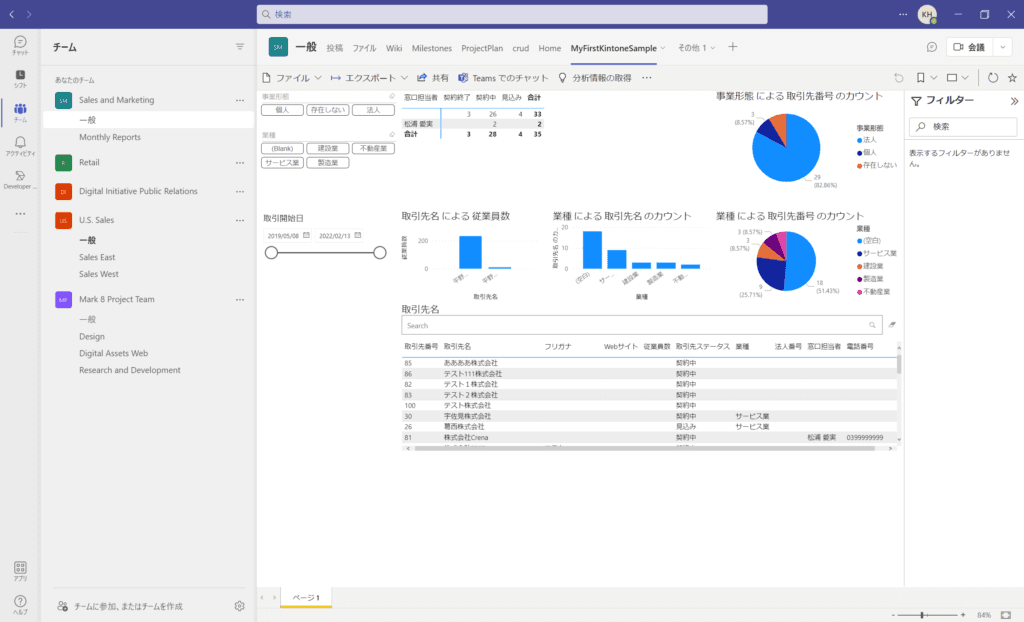Open U.S. Sales team more options
The height and width of the screenshot is (622, 1024).
click(x=240, y=220)
